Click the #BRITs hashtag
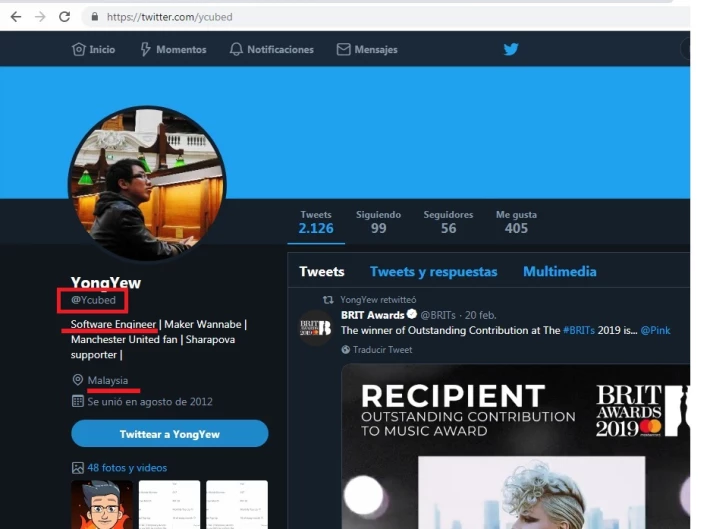 tap(579, 330)
